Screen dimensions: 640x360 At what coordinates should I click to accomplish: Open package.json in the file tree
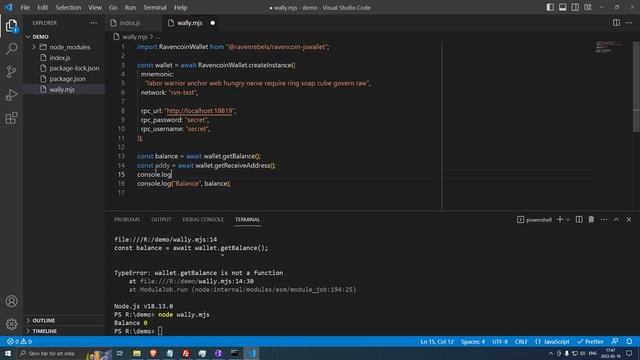tap(64, 79)
